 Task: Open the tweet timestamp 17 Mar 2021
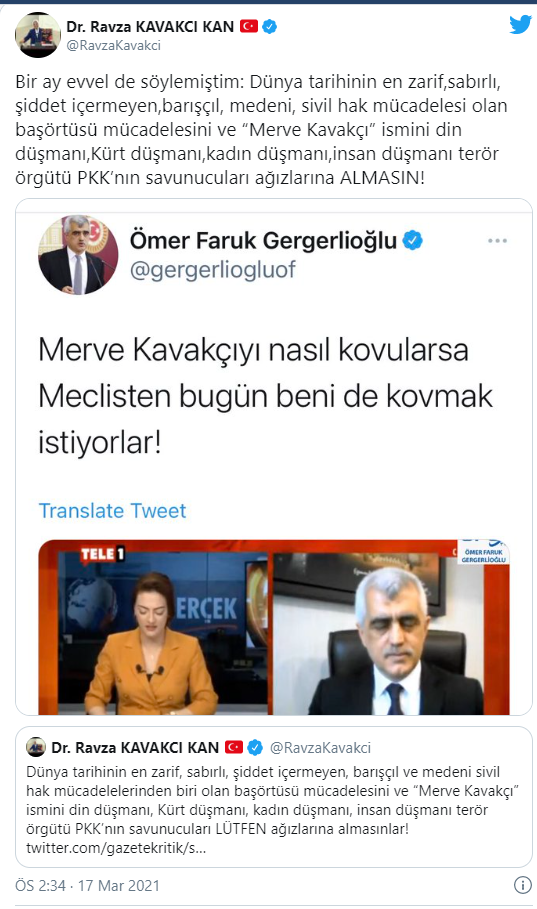[x=87, y=886]
